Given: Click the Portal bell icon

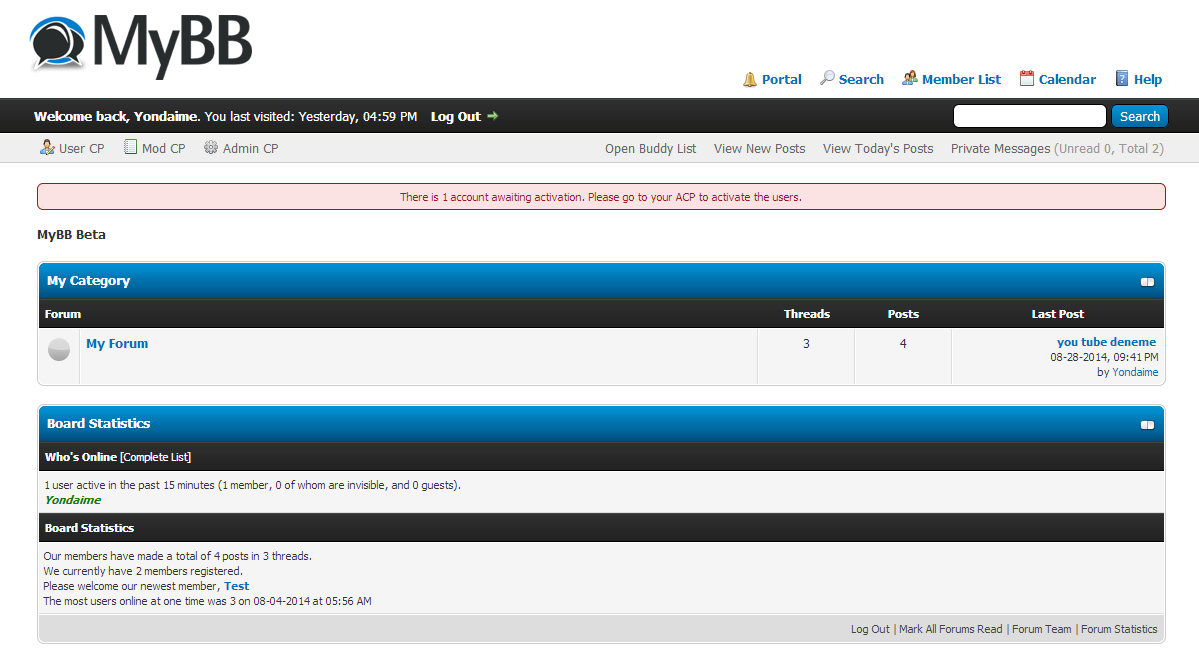Looking at the screenshot, I should click(749, 80).
